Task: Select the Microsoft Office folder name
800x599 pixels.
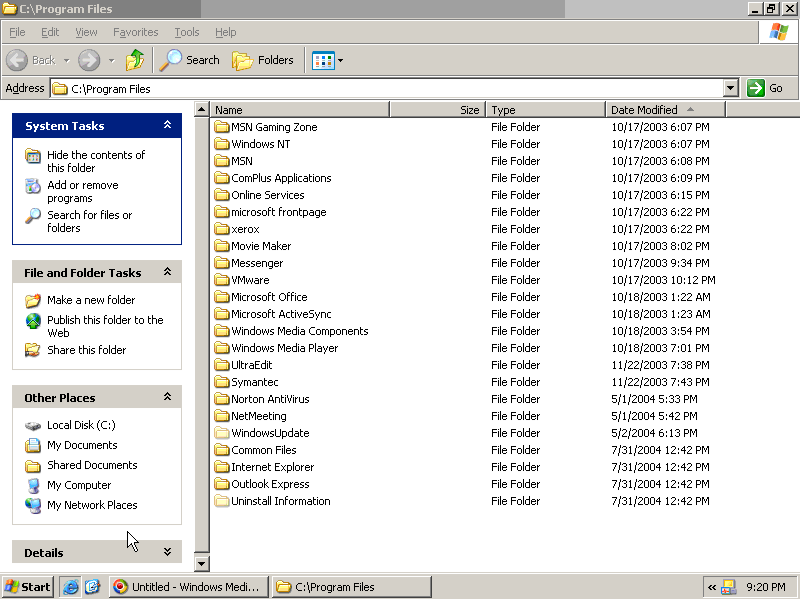Action: click(269, 297)
